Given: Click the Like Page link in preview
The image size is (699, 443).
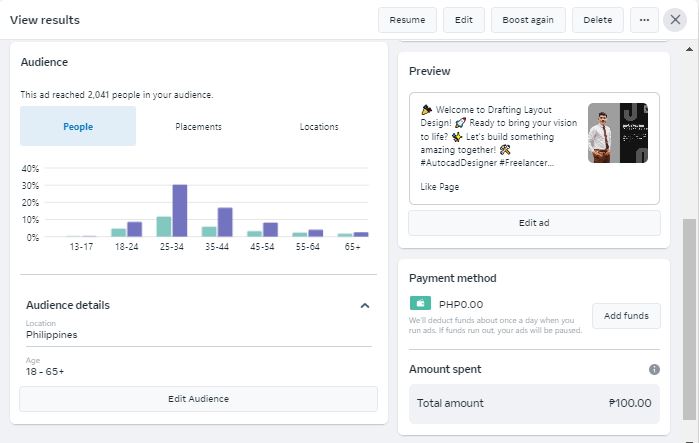Looking at the screenshot, I should pyautogui.click(x=440, y=186).
